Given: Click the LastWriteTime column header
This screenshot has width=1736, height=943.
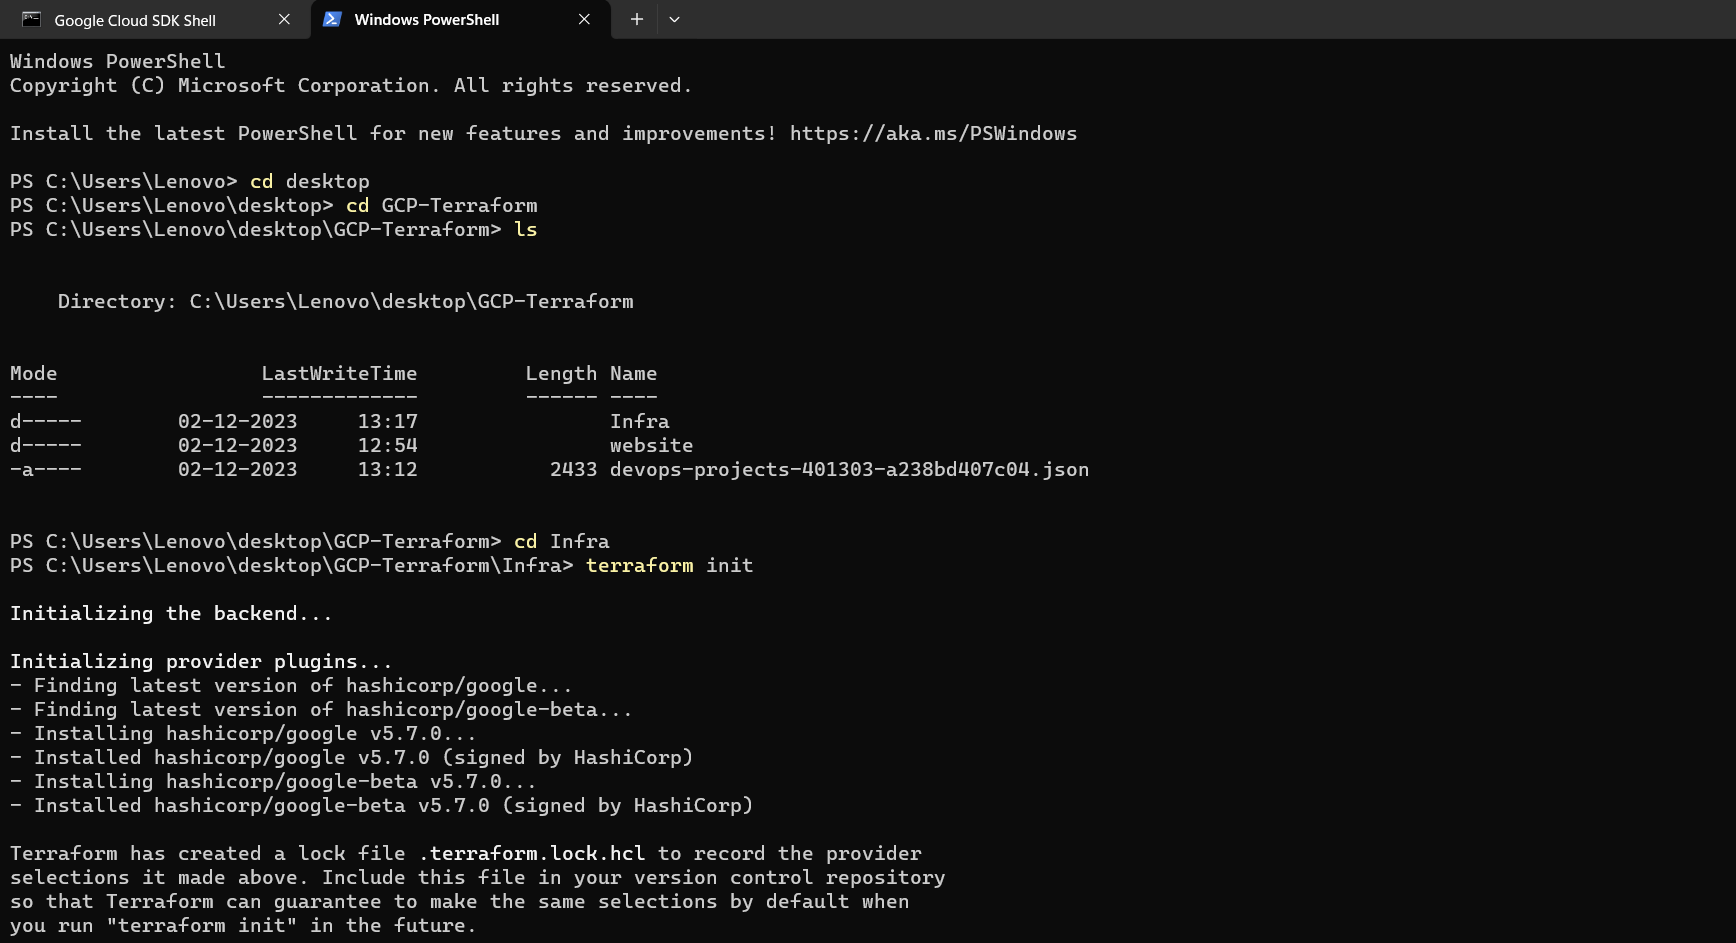Looking at the screenshot, I should [339, 374].
